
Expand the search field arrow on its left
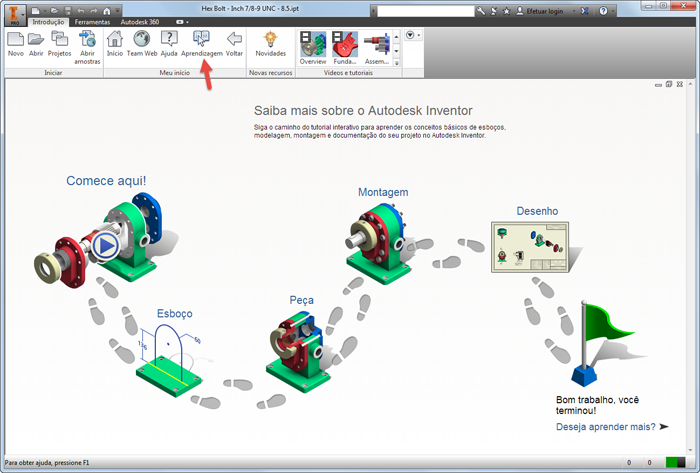click(x=374, y=11)
